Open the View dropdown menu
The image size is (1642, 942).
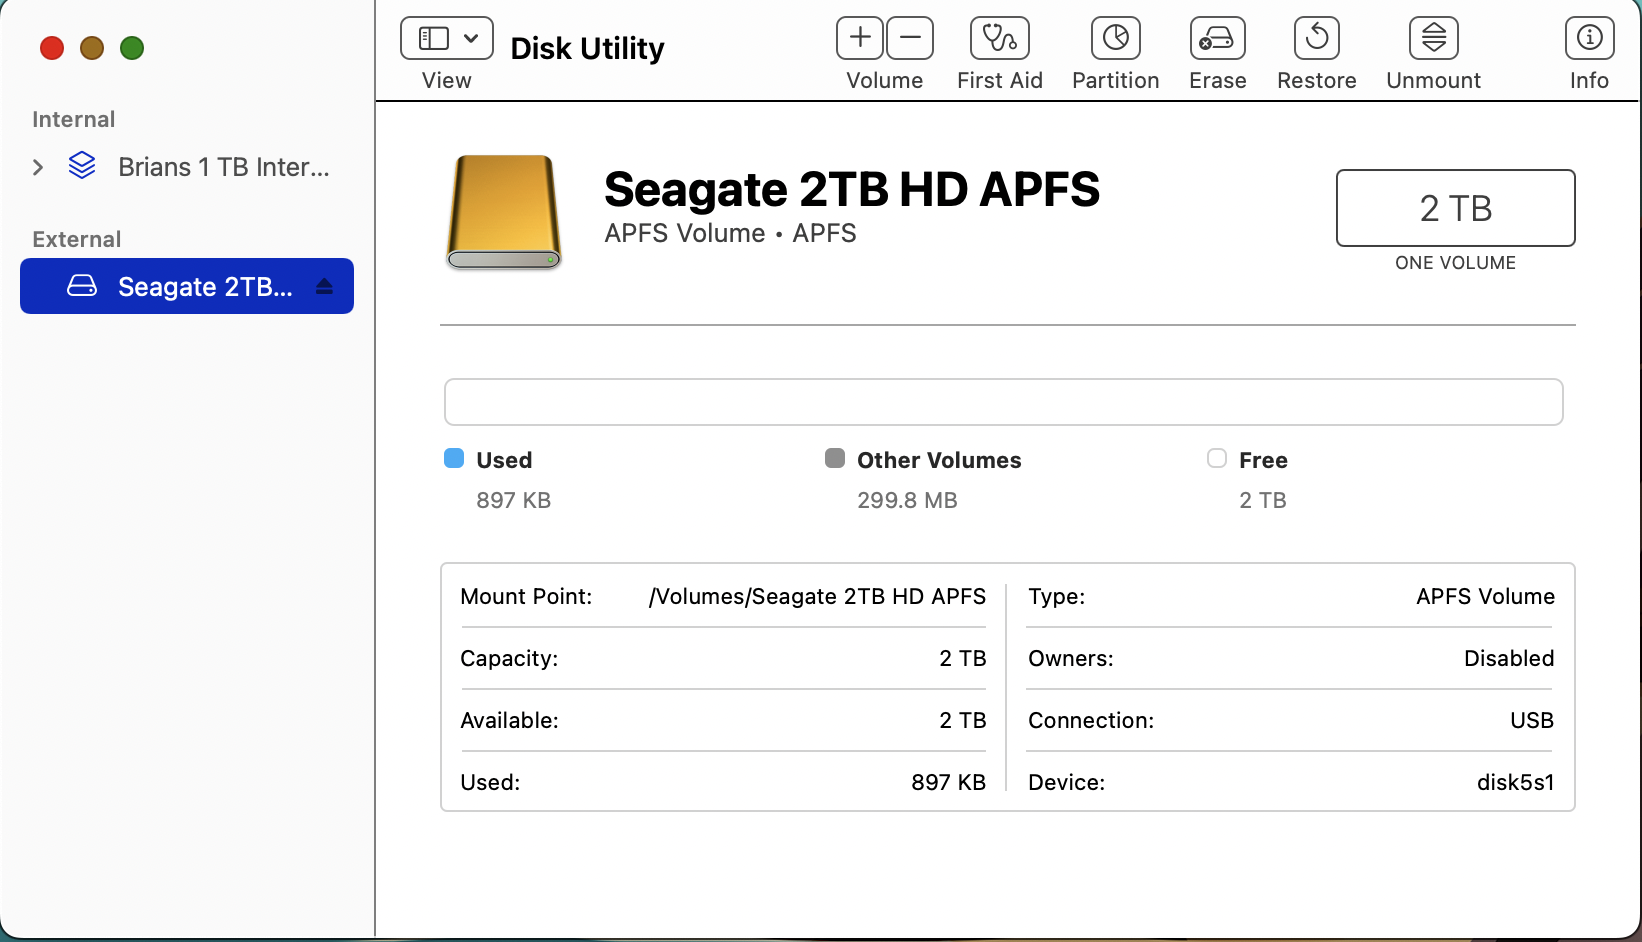(447, 39)
